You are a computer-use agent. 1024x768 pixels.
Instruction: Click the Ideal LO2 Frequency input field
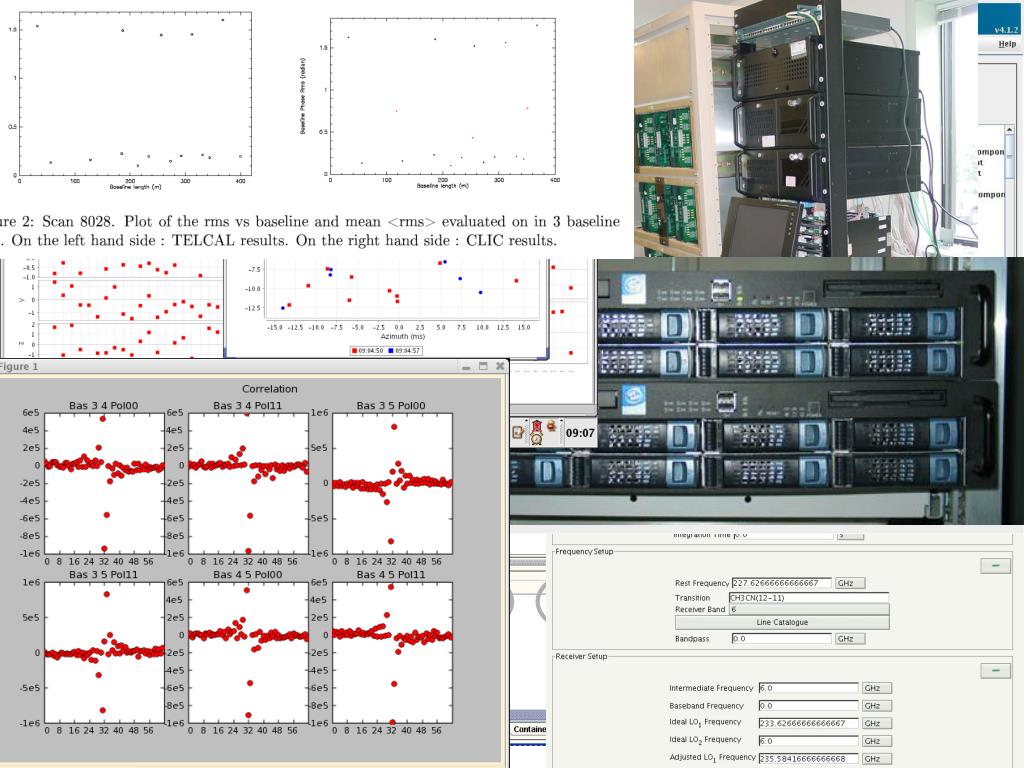pos(808,741)
